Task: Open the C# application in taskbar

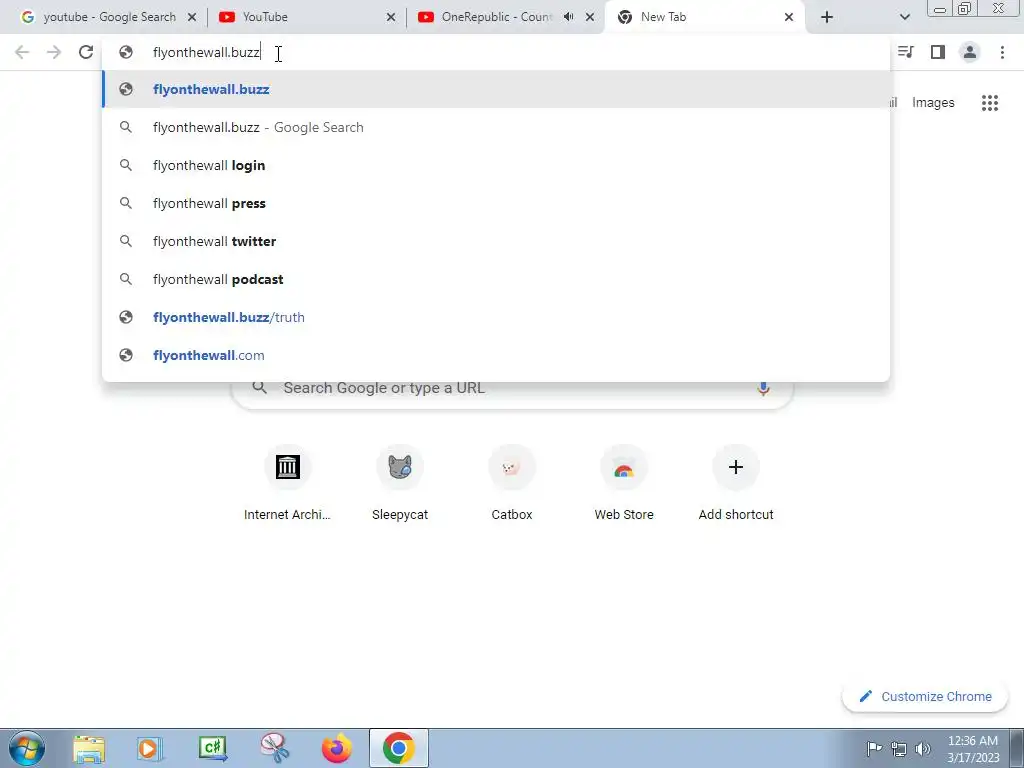Action: (213, 748)
